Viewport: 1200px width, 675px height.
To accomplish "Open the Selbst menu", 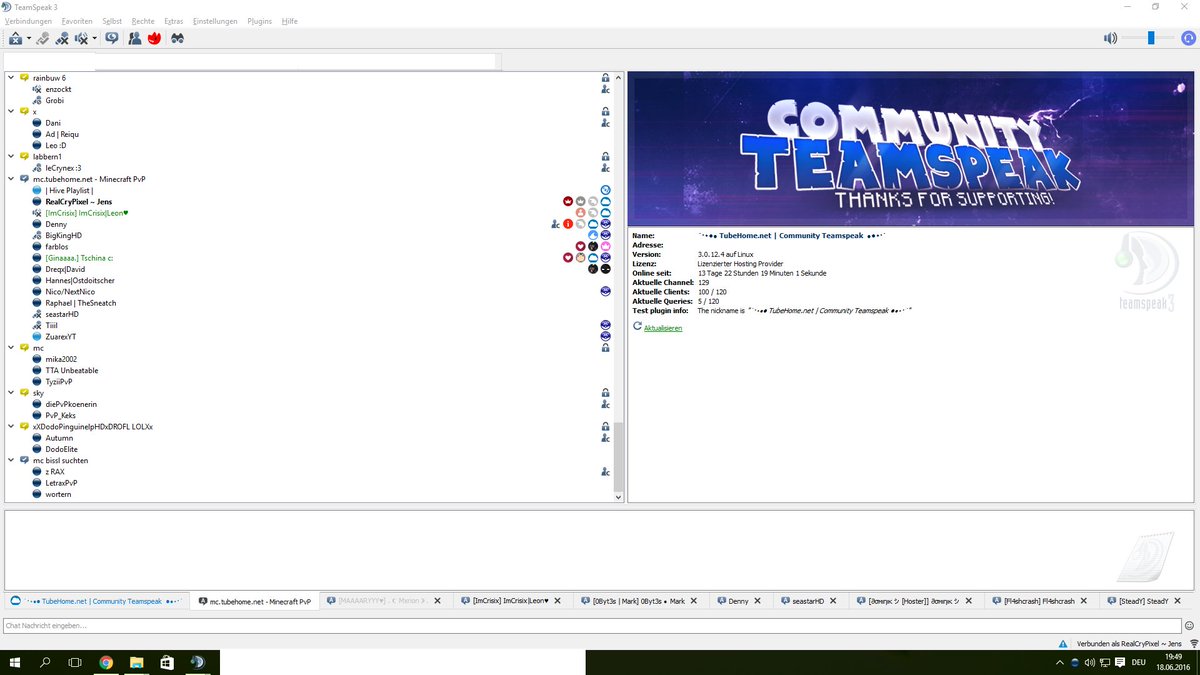I will coord(112,21).
